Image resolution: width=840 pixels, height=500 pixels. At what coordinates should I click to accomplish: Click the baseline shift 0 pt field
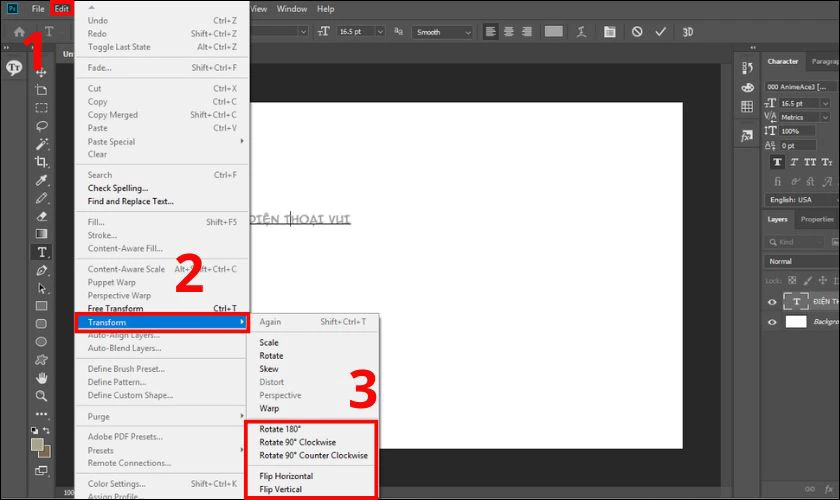click(x=797, y=145)
